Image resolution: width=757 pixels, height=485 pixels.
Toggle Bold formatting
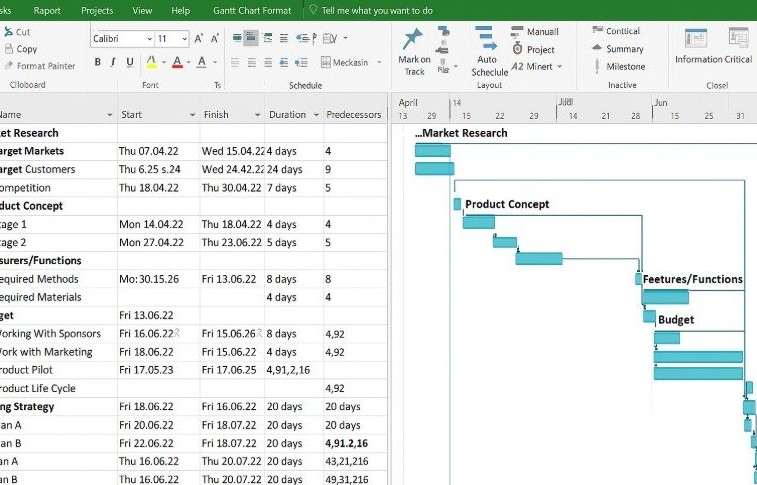98,62
